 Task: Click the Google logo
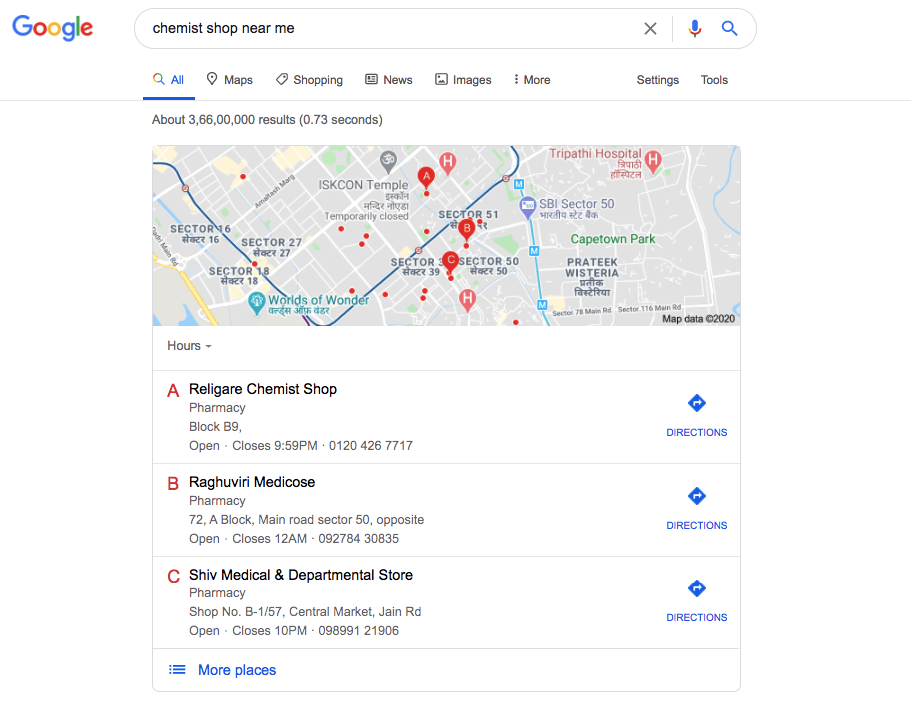[52, 28]
